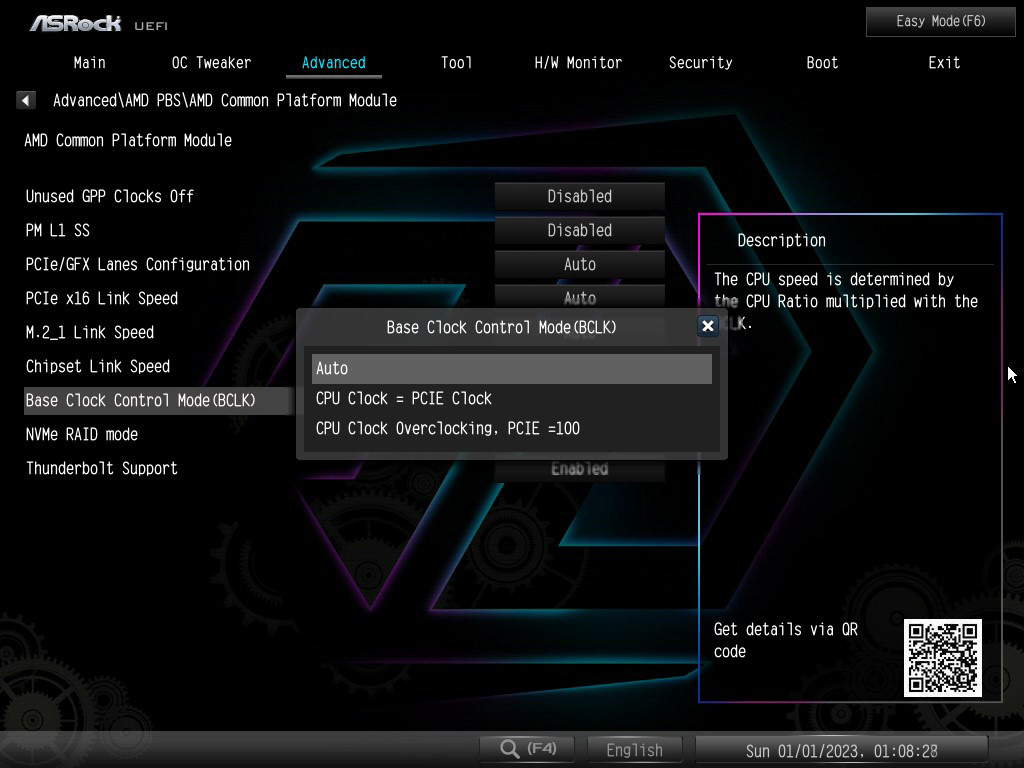Image resolution: width=1024 pixels, height=768 pixels.
Task: Select PCIe/GFX Lanes Configuration label
Action: tap(138, 264)
